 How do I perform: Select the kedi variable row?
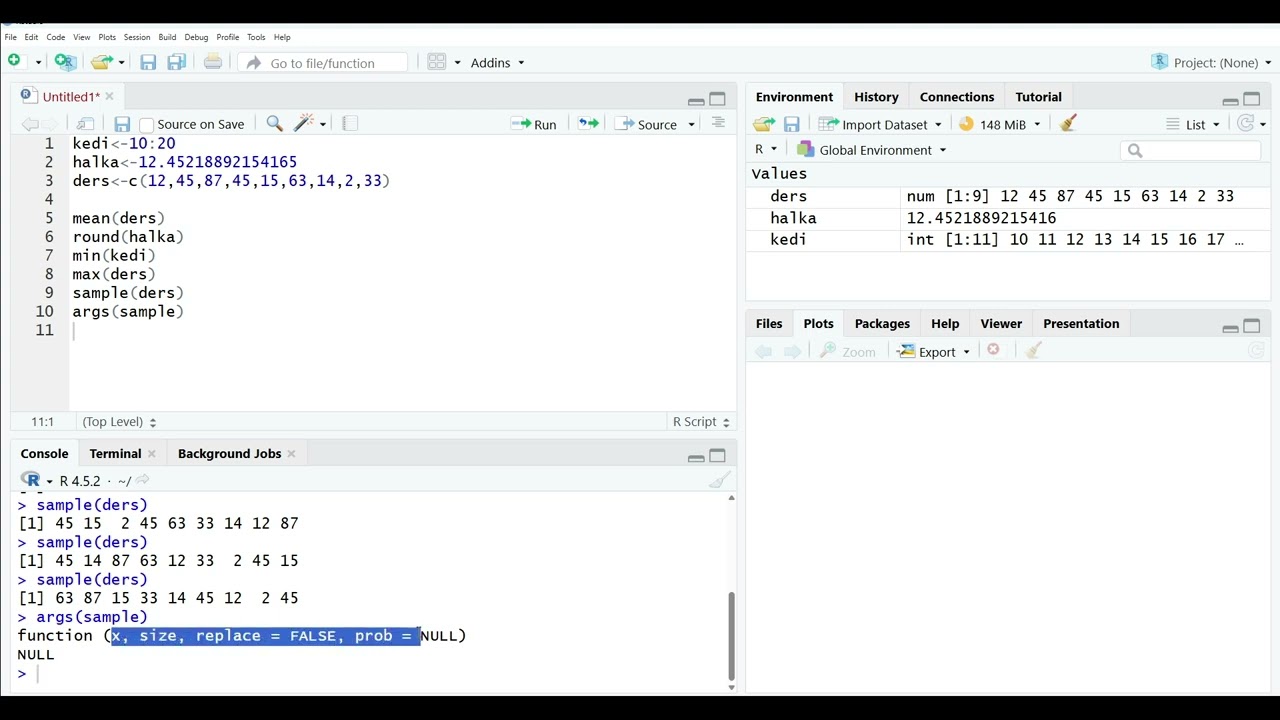click(x=1008, y=240)
